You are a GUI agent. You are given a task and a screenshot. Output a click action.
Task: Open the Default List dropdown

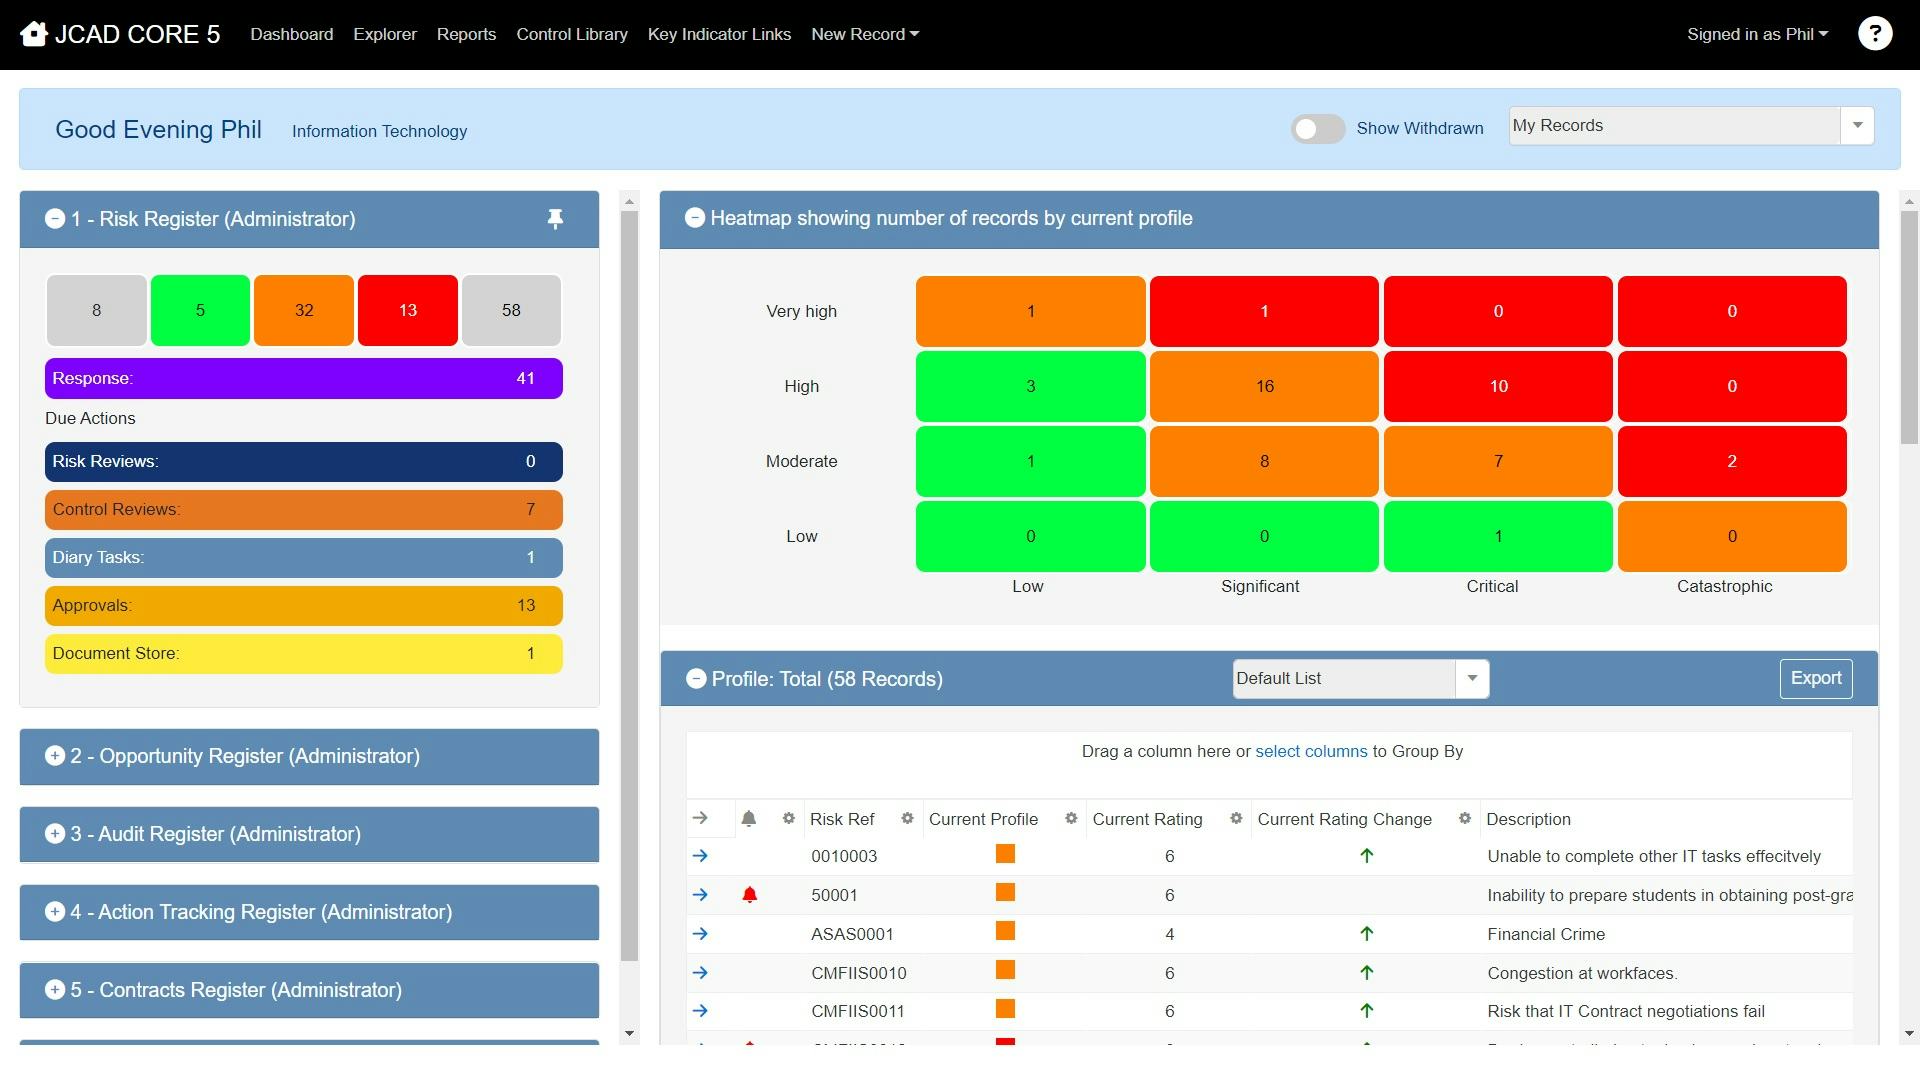[x=1470, y=678]
